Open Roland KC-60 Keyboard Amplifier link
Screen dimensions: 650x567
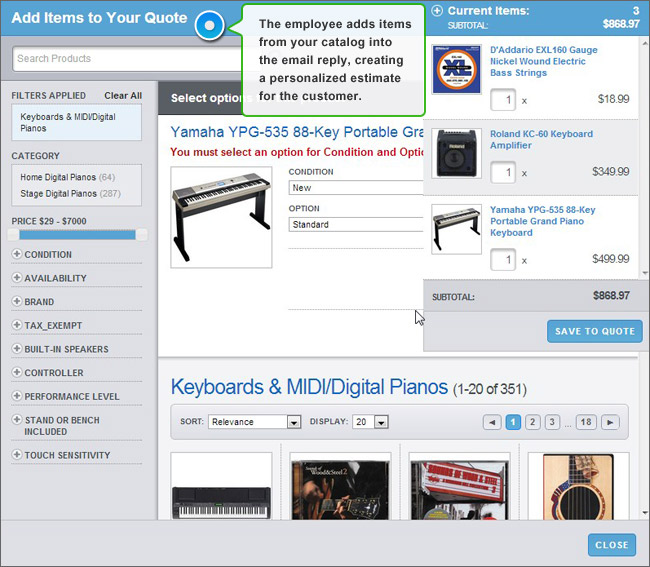(x=541, y=140)
